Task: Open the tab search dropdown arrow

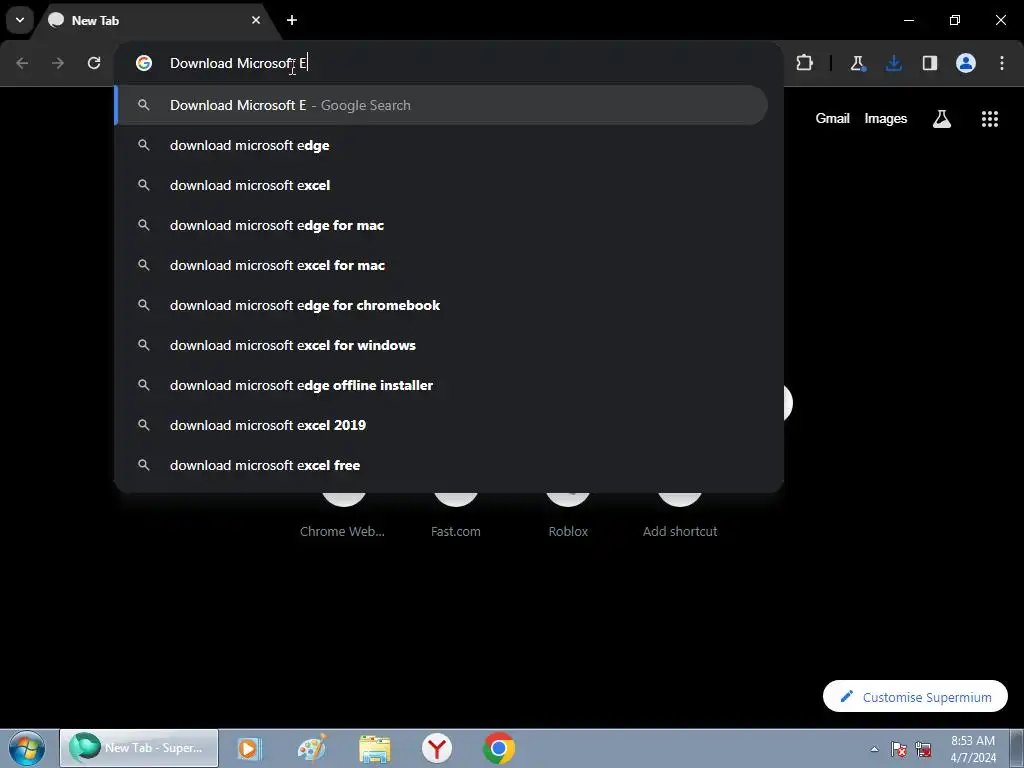Action: pyautogui.click(x=20, y=20)
